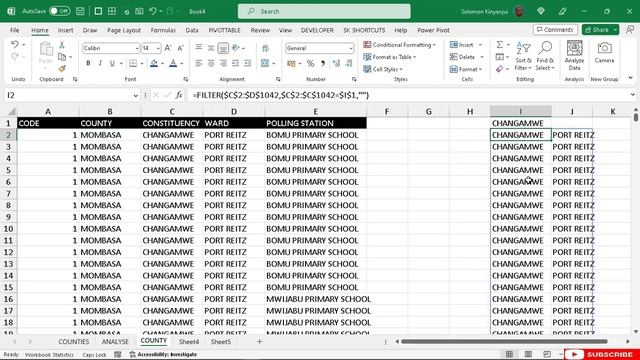Open the Page Layout tab
The image size is (640, 360).
coord(124,30)
